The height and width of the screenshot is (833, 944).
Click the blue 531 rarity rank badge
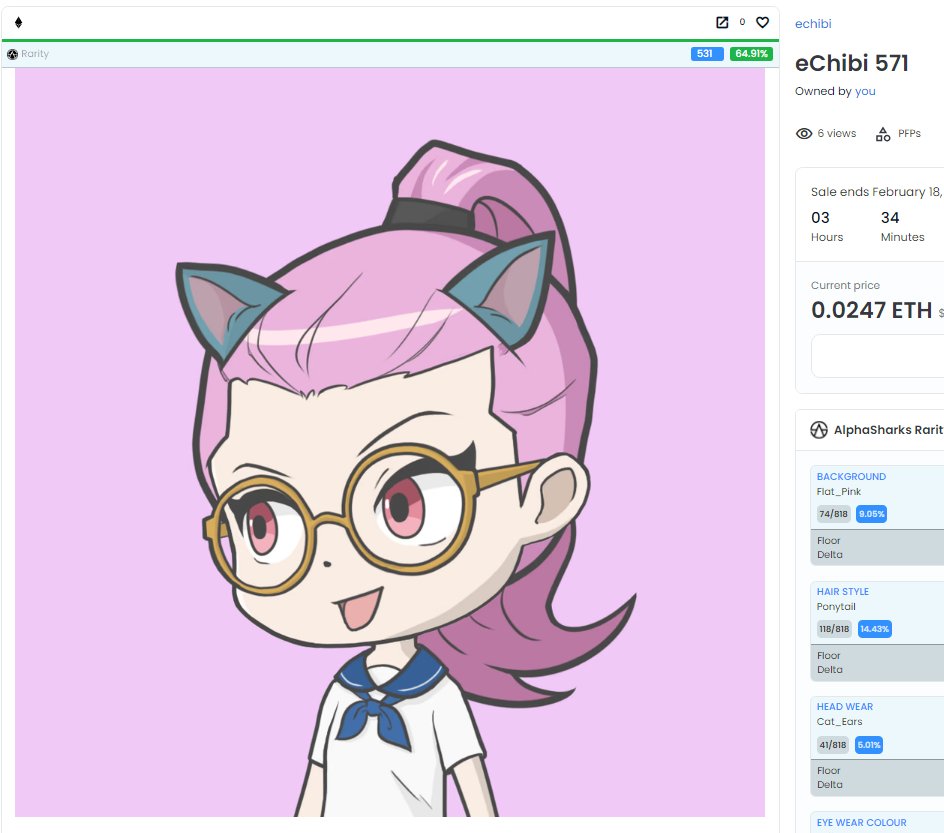click(x=707, y=54)
